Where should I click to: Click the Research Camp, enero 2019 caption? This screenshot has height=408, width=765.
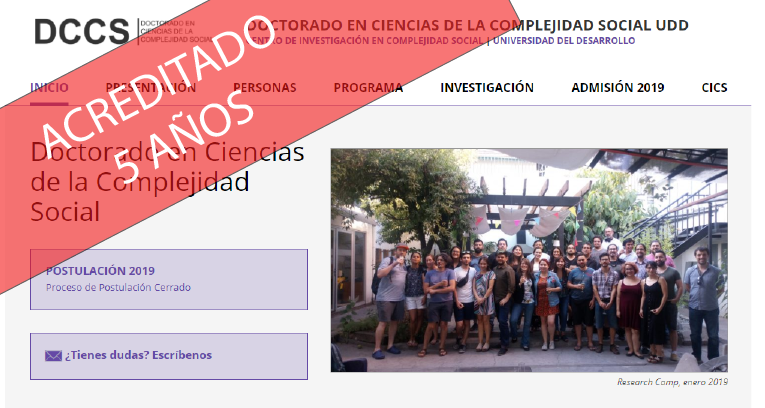672,382
